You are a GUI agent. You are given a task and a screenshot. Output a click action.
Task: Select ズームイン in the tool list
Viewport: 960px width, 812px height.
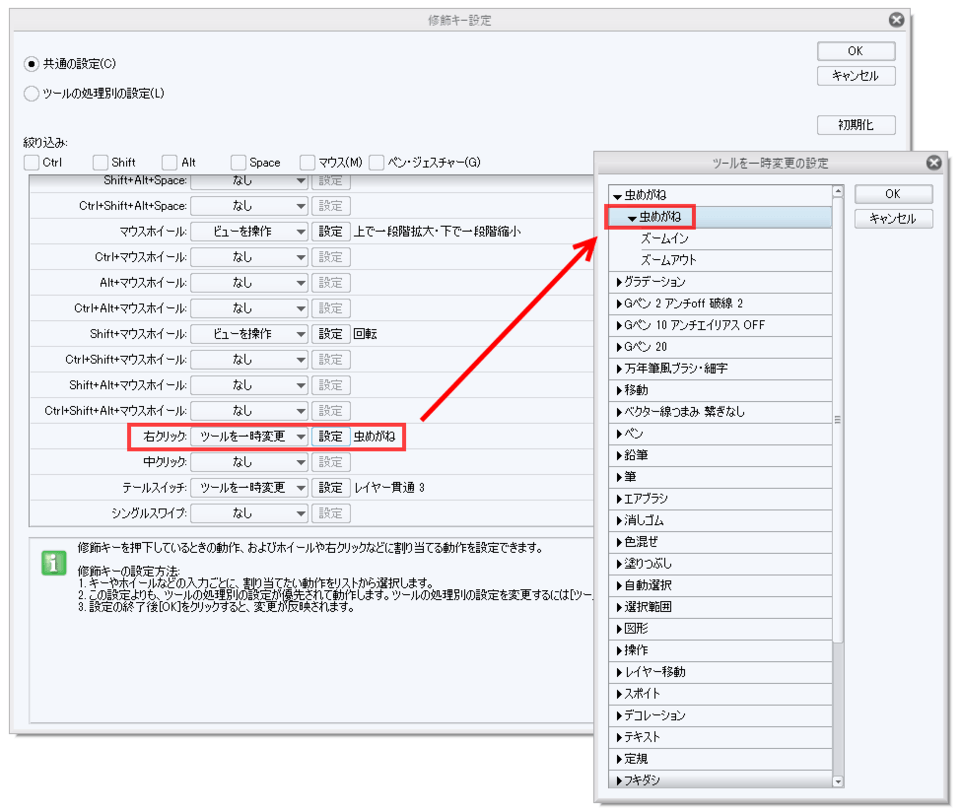click(678, 239)
